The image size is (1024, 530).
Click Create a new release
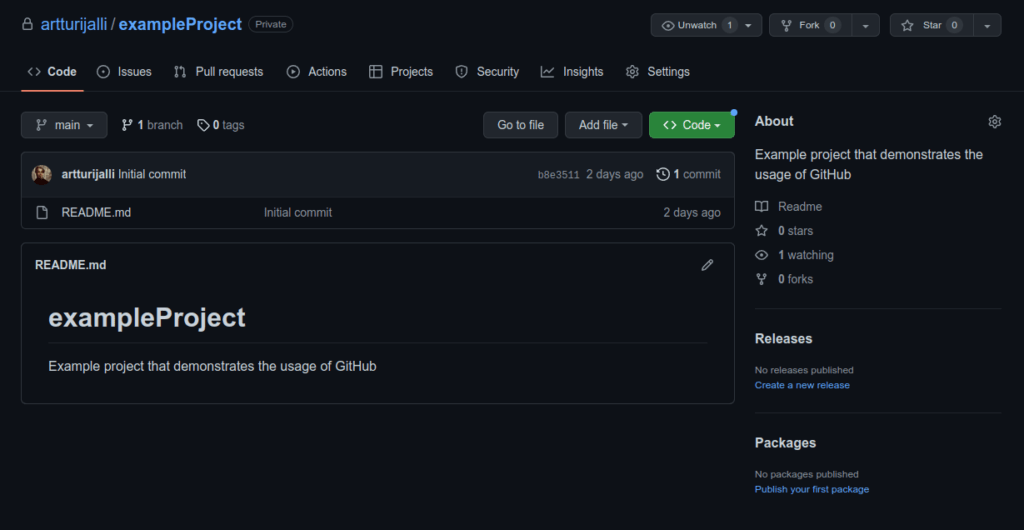point(802,385)
